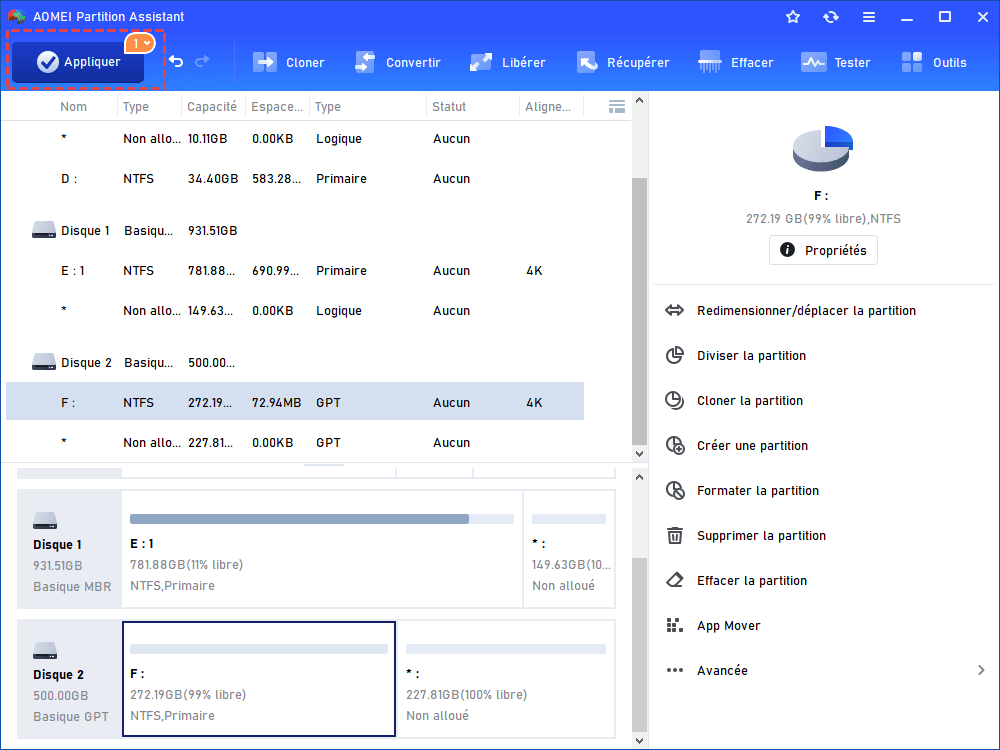Screen dimensions: 1000x750
Task: Open column settings list icon
Action: [617, 107]
